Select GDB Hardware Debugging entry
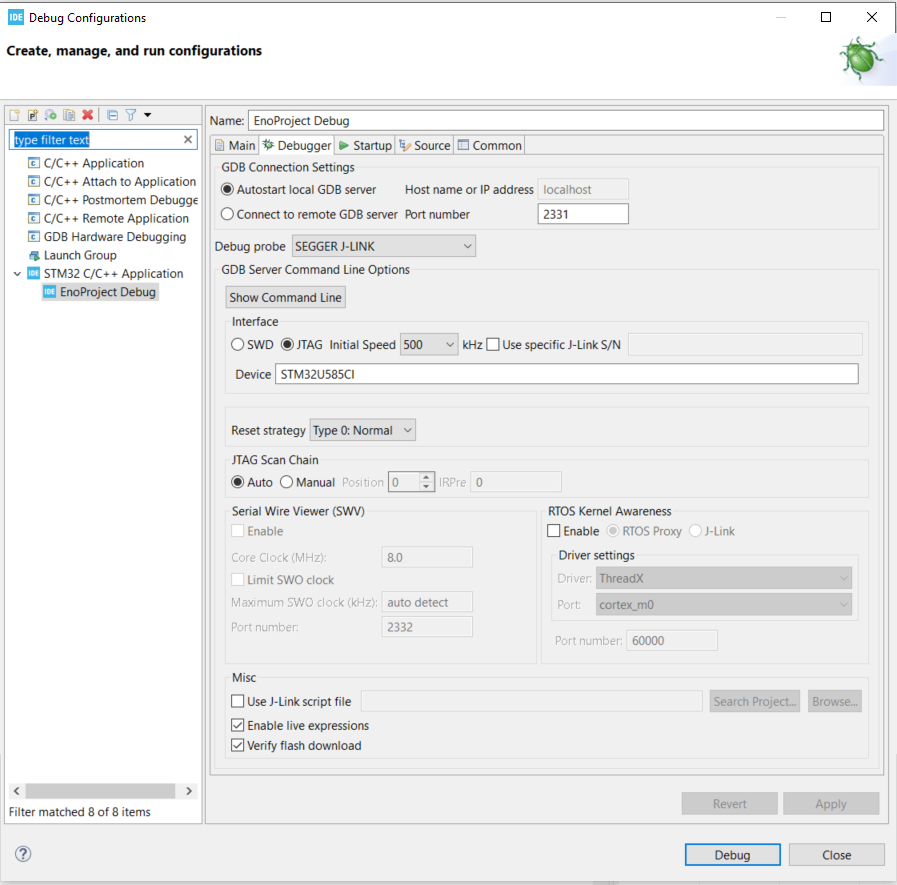This screenshot has width=897, height=885. coord(107,236)
